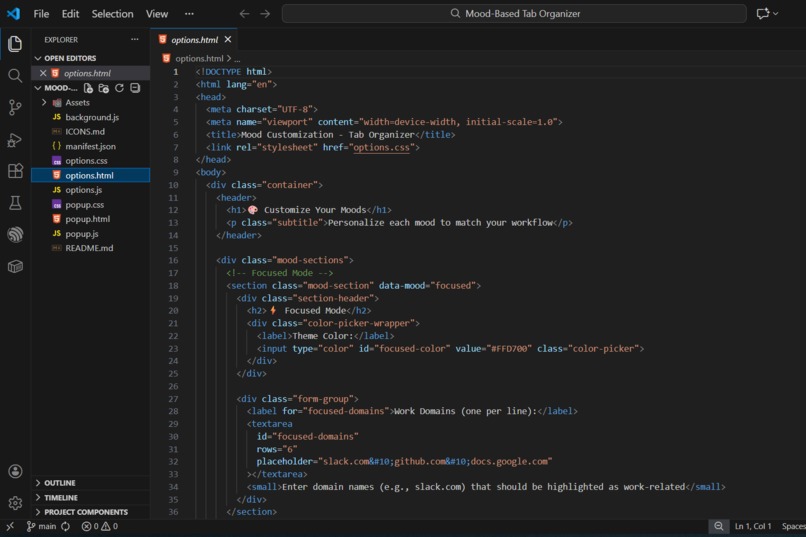Open the errors and warnings count
806x537 pixels.
(100, 526)
